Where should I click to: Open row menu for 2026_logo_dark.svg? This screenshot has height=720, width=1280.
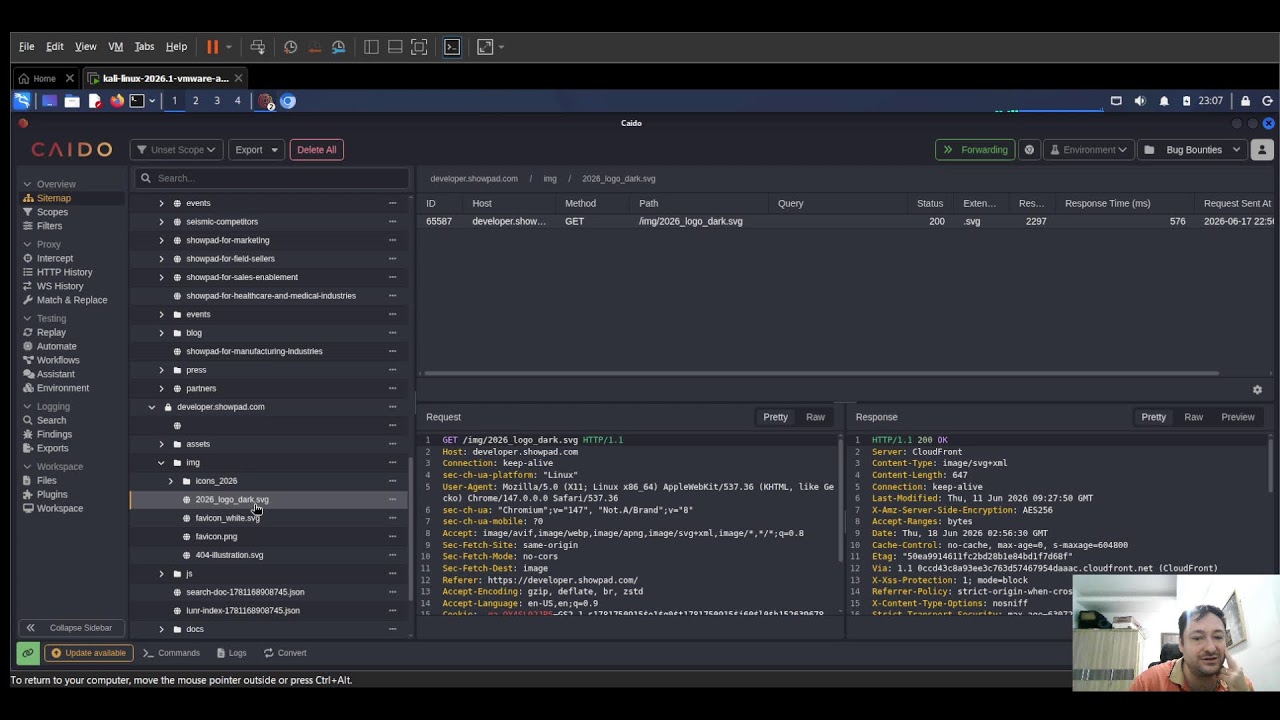(x=392, y=499)
